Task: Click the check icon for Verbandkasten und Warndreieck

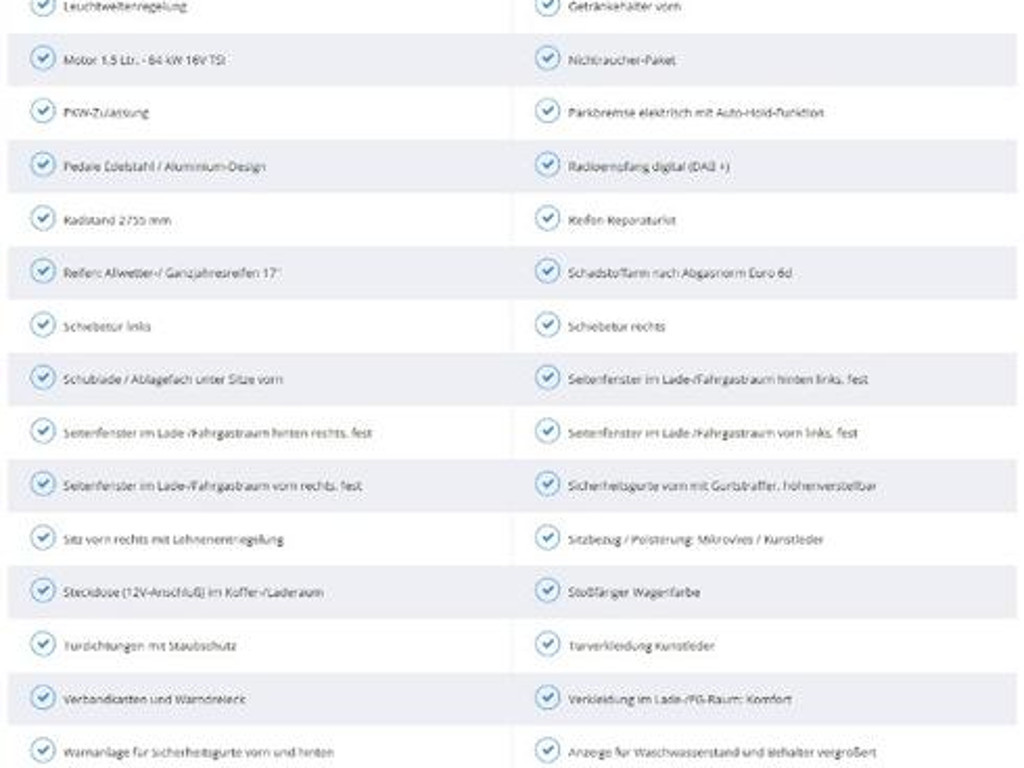Action: (x=42, y=698)
